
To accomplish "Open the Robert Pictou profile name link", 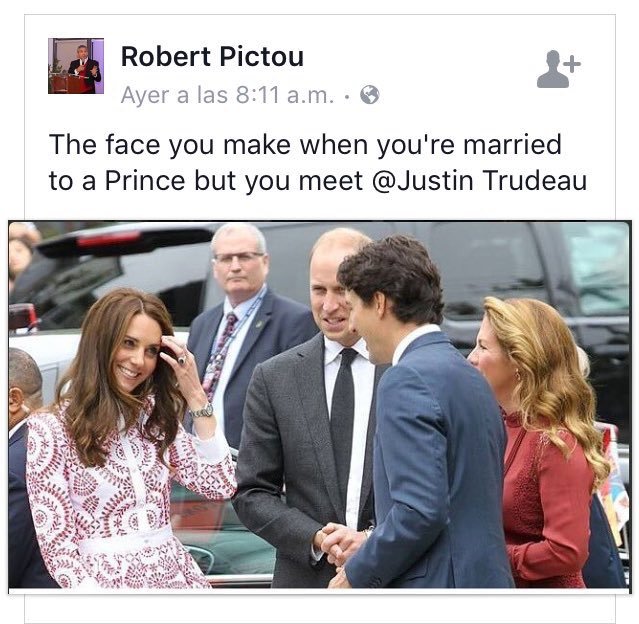I will (x=212, y=57).
